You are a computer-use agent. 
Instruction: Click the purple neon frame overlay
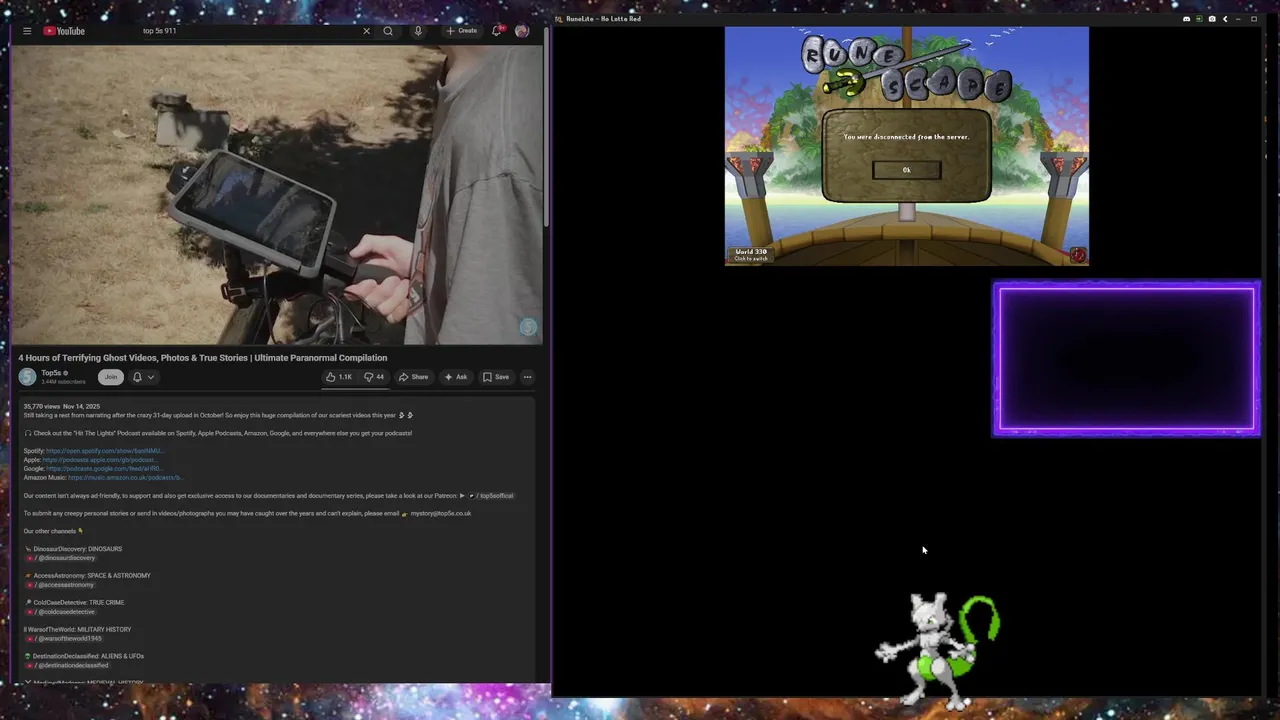pos(1126,359)
